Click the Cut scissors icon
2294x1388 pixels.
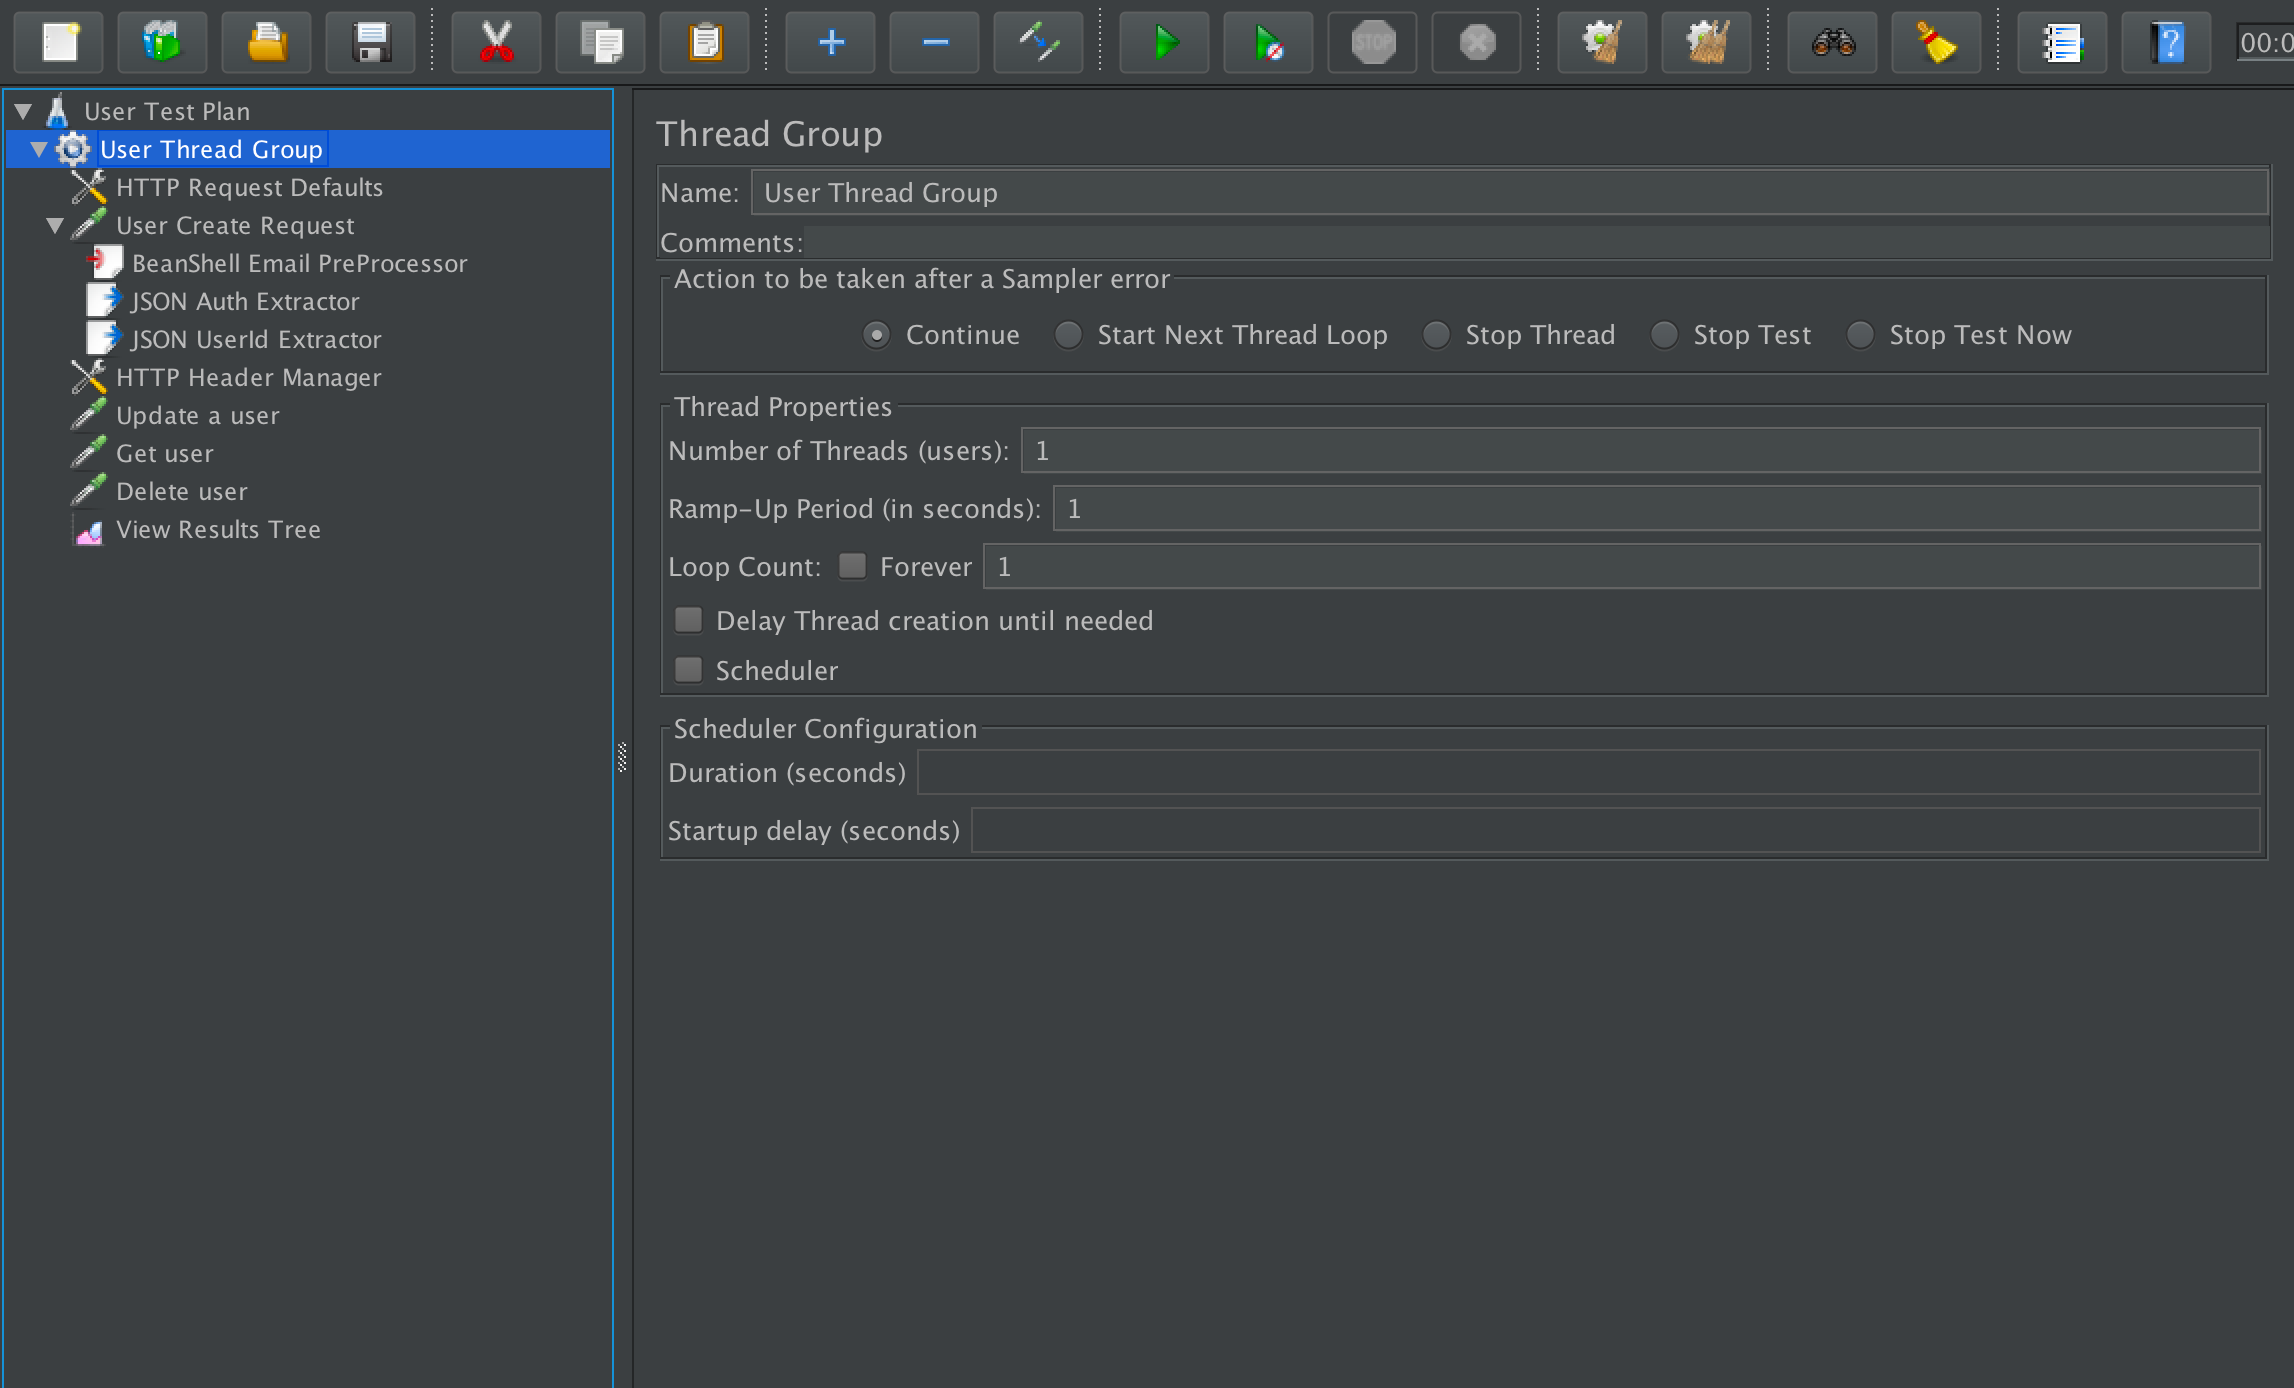point(496,43)
